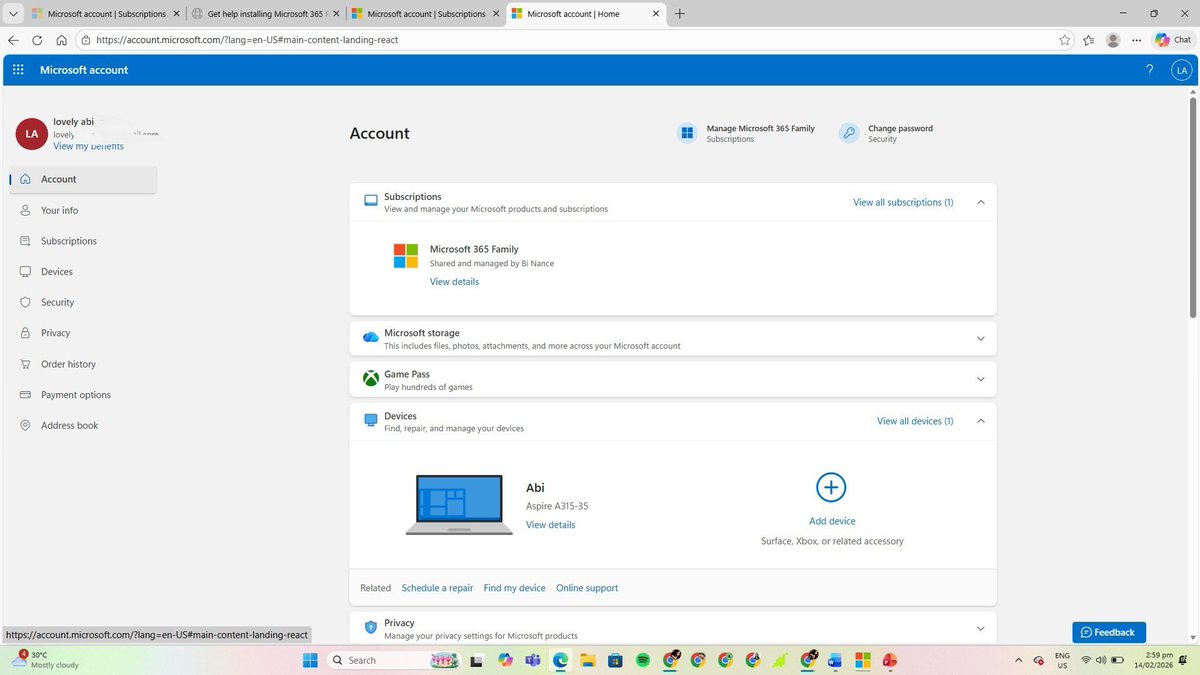Open the browser Favorites list icon
The width and height of the screenshot is (1200, 675).
(x=1088, y=40)
